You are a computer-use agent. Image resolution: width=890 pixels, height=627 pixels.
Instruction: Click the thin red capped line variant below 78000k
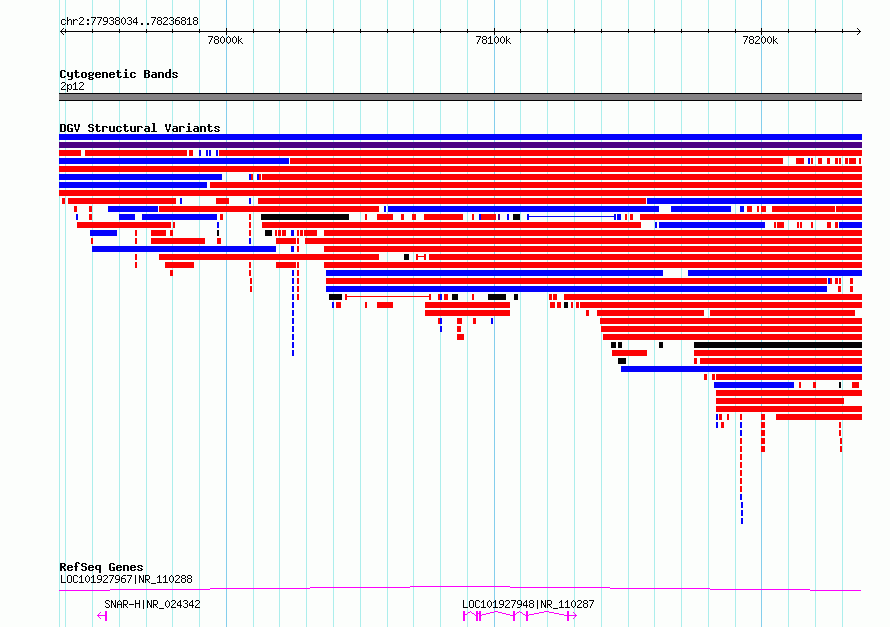pyautogui.click(x=388, y=297)
